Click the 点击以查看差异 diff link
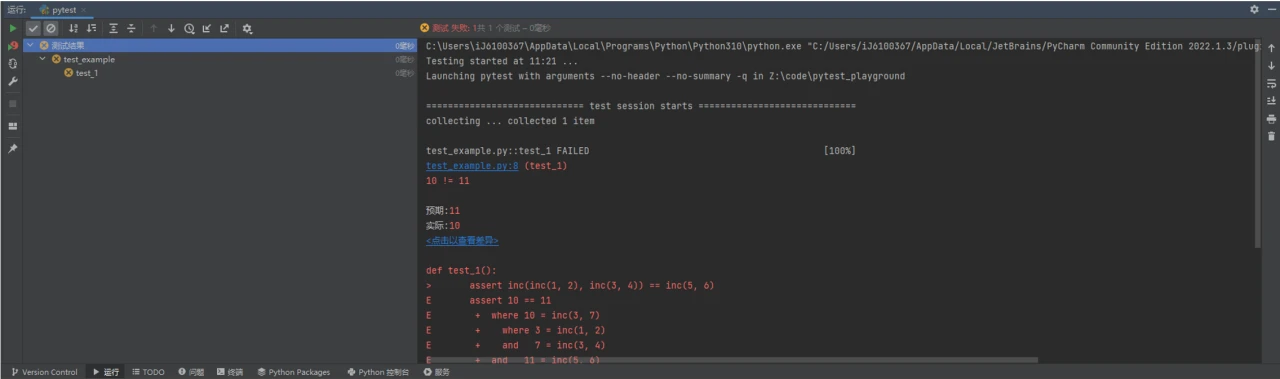This screenshot has height=379, width=1280. 462,241
